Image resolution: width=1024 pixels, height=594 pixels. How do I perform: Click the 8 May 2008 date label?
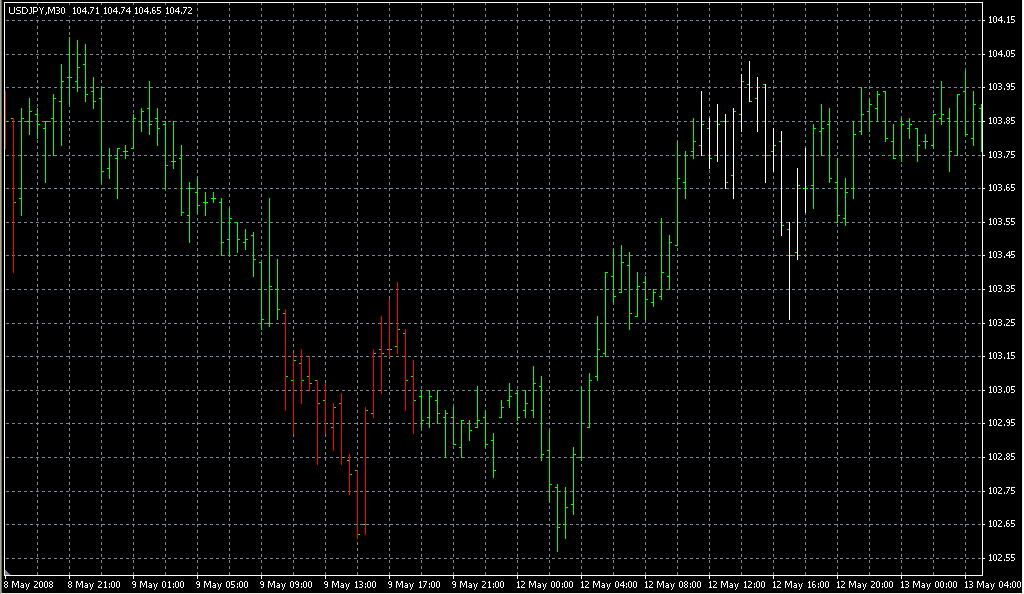coord(29,585)
